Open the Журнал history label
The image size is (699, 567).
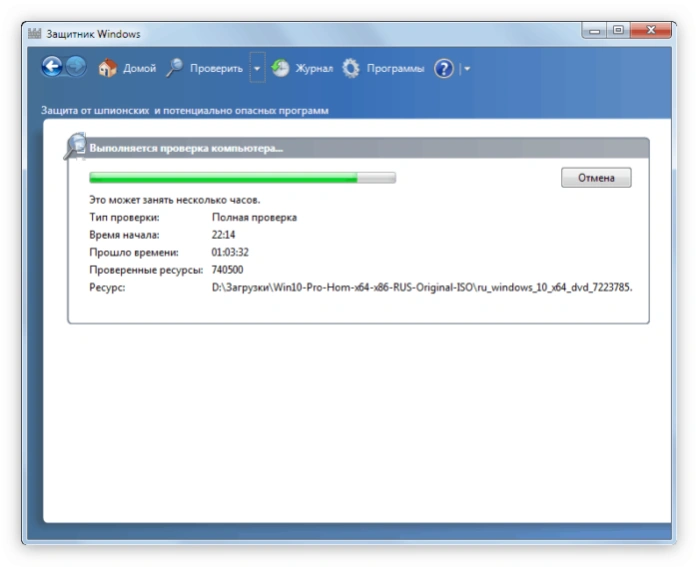pos(314,68)
